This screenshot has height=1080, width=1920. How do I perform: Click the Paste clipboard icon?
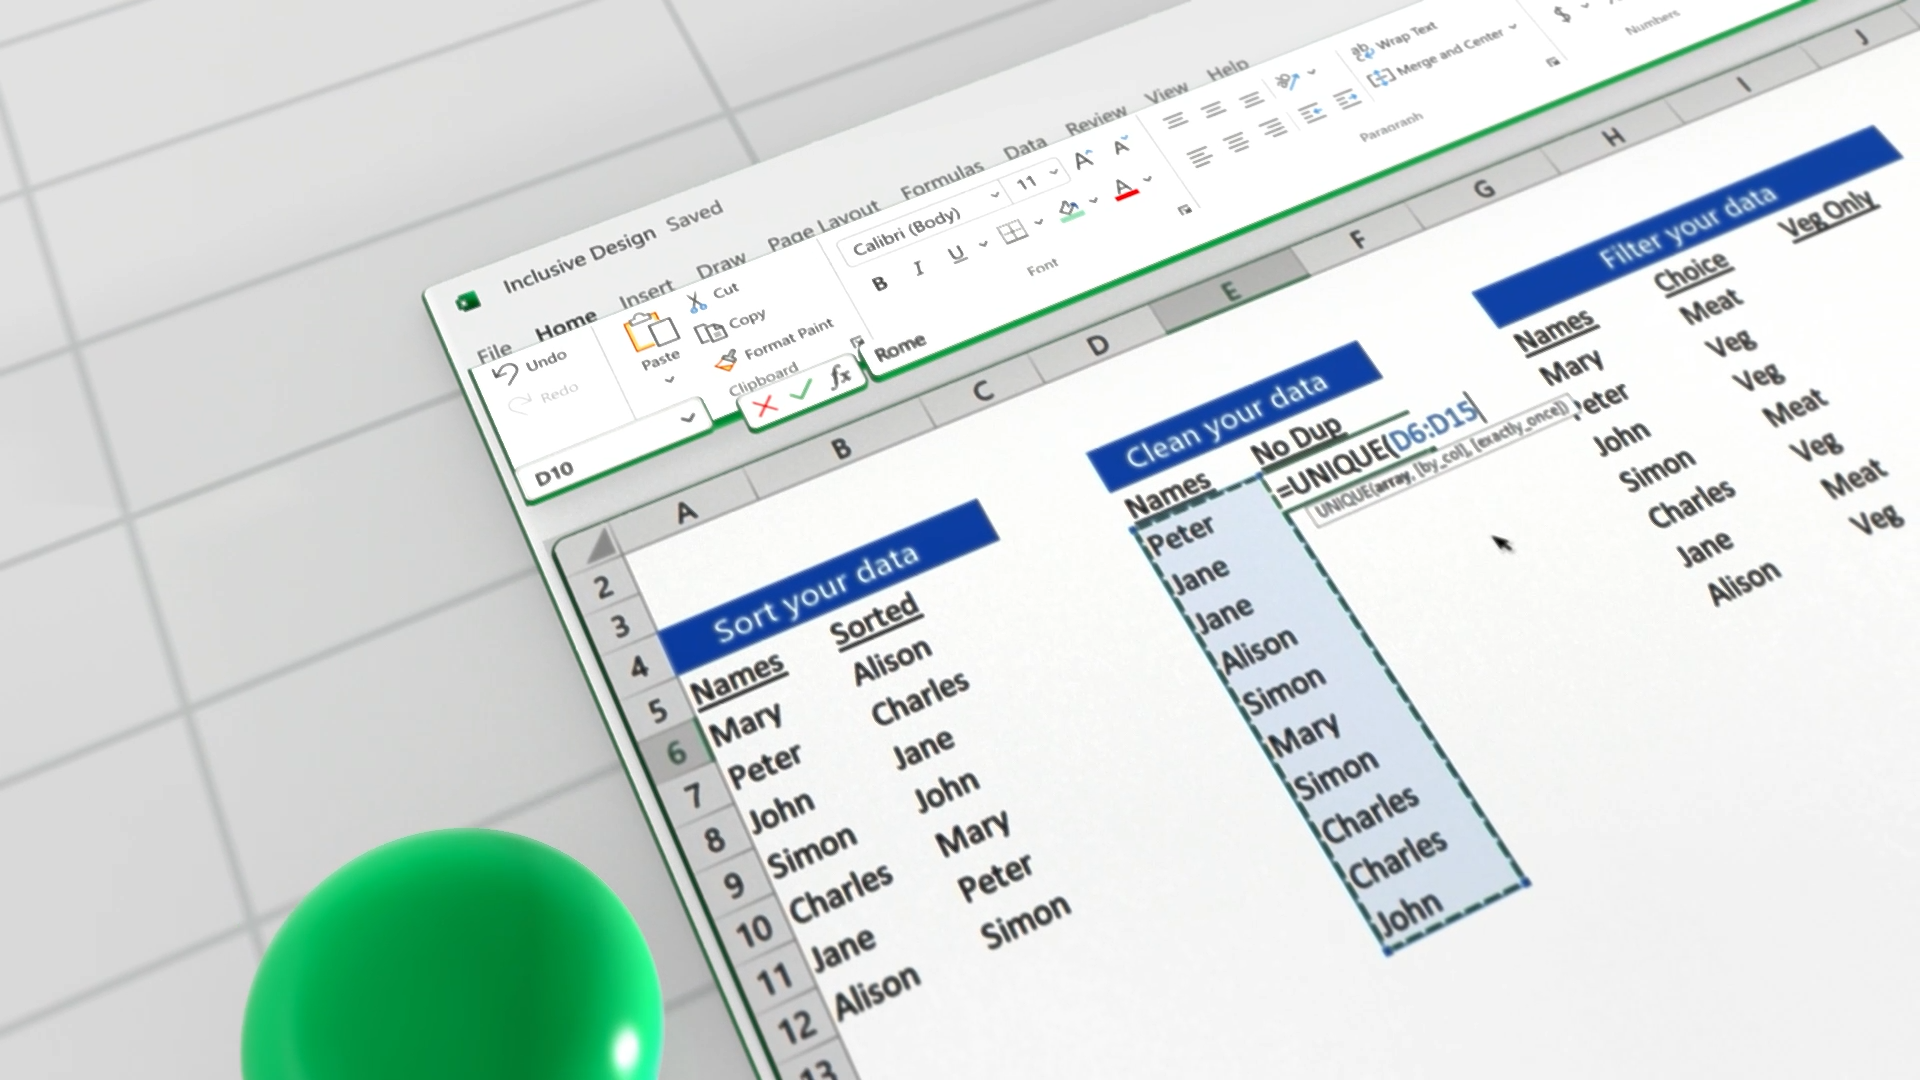(650, 330)
